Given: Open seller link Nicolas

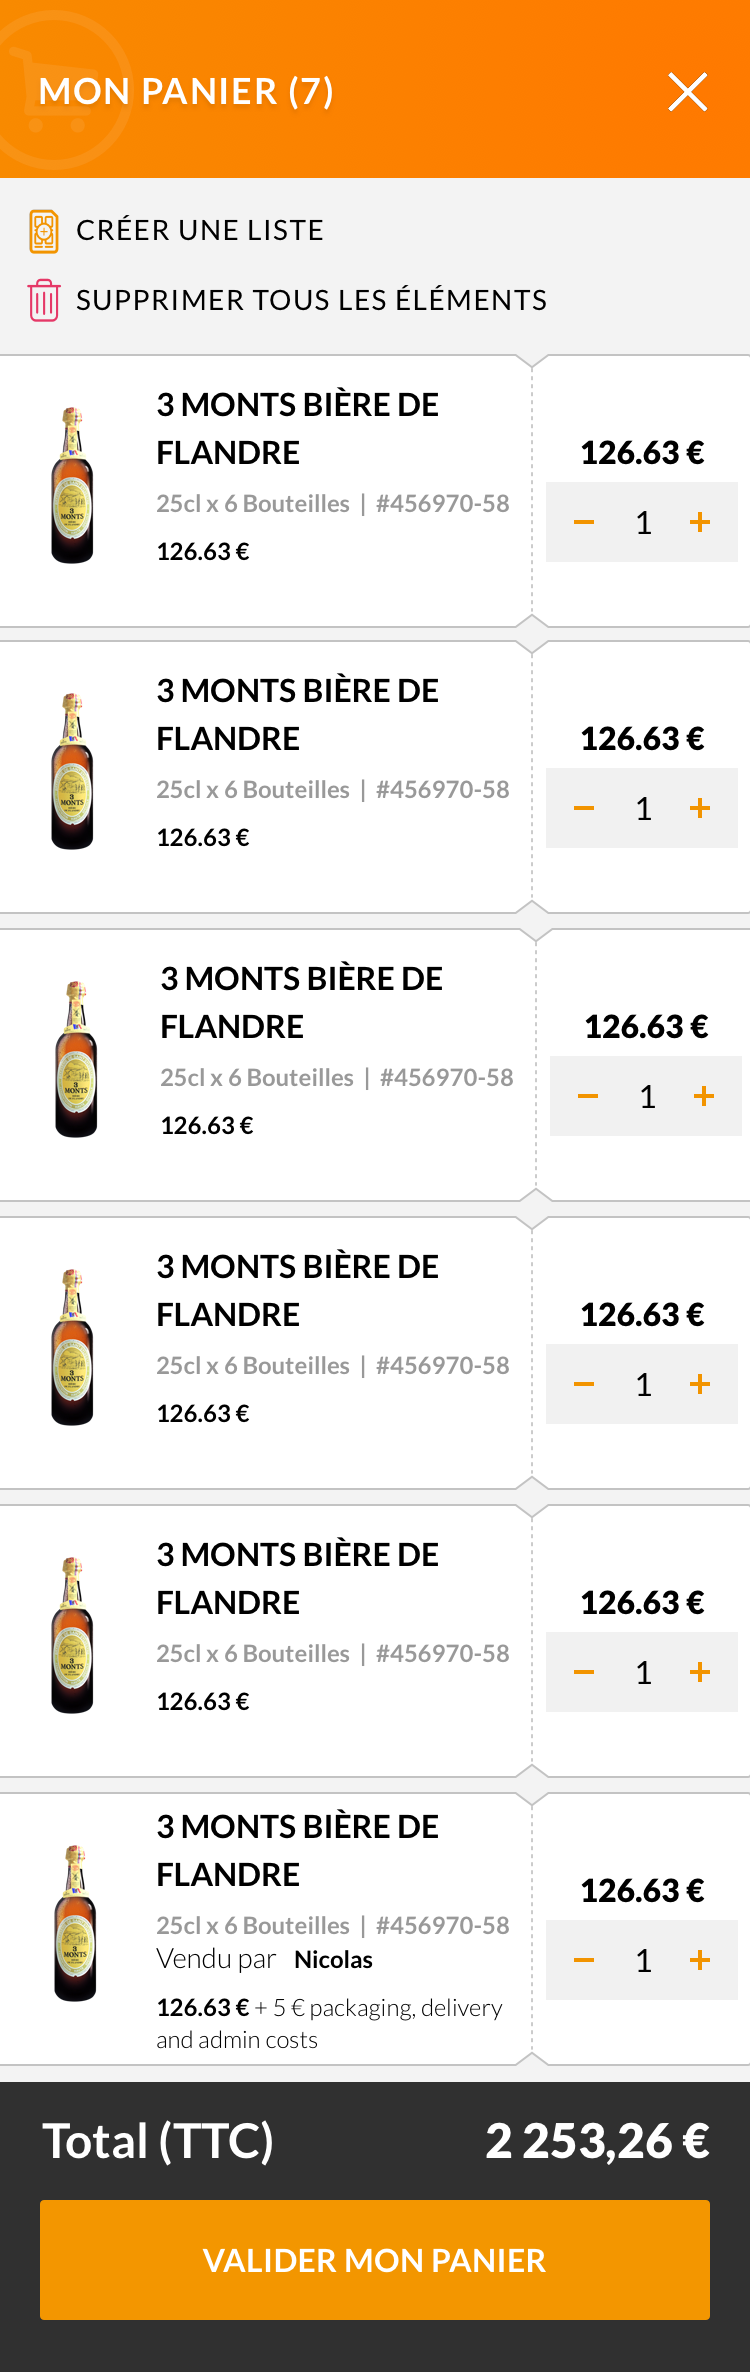Looking at the screenshot, I should [x=333, y=1960].
